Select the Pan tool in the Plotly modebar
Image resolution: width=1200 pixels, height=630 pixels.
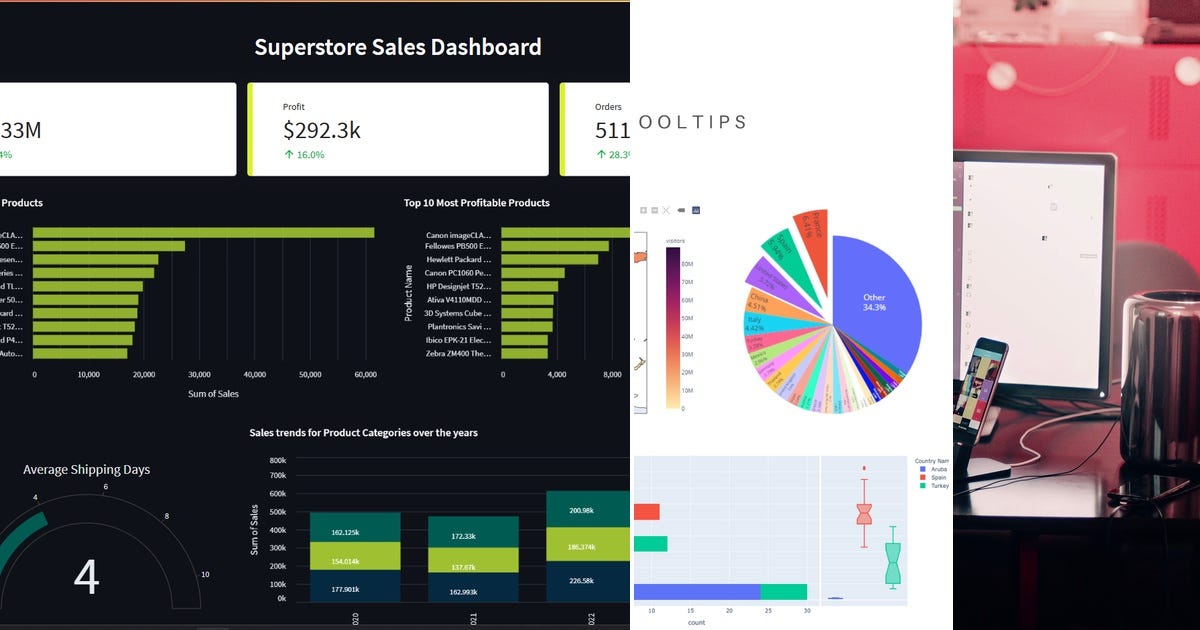(655, 211)
